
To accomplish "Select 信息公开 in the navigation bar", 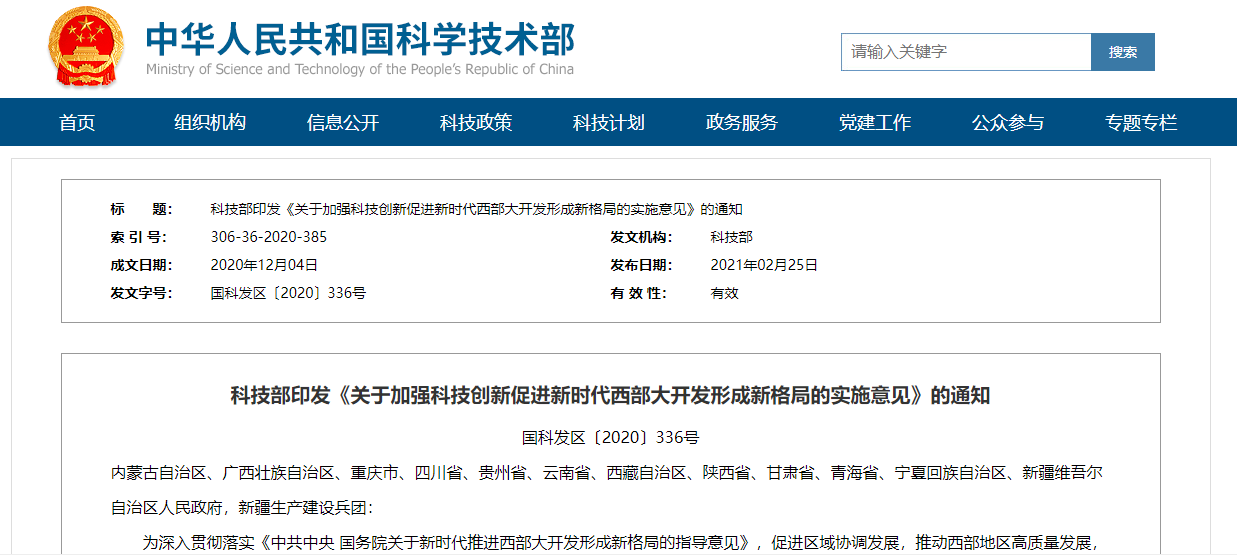I will (x=343, y=123).
